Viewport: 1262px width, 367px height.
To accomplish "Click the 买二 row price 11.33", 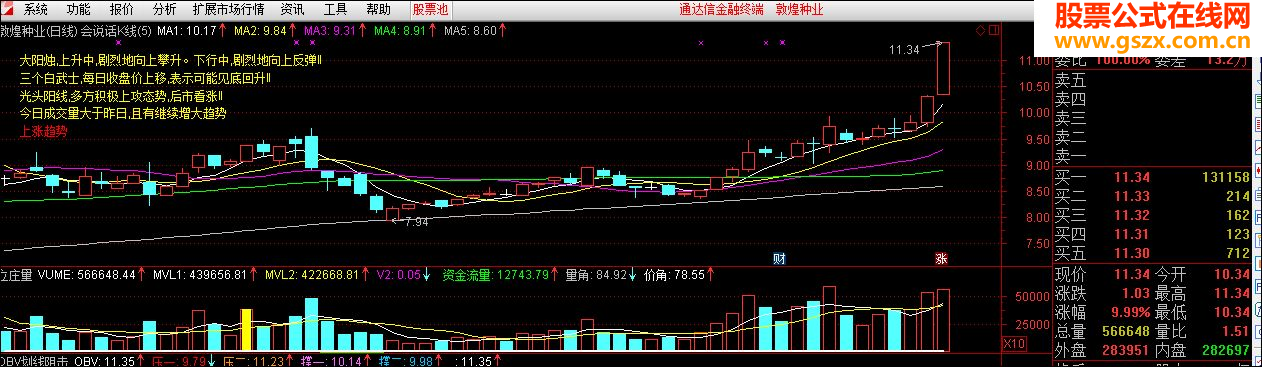I will point(1131,196).
